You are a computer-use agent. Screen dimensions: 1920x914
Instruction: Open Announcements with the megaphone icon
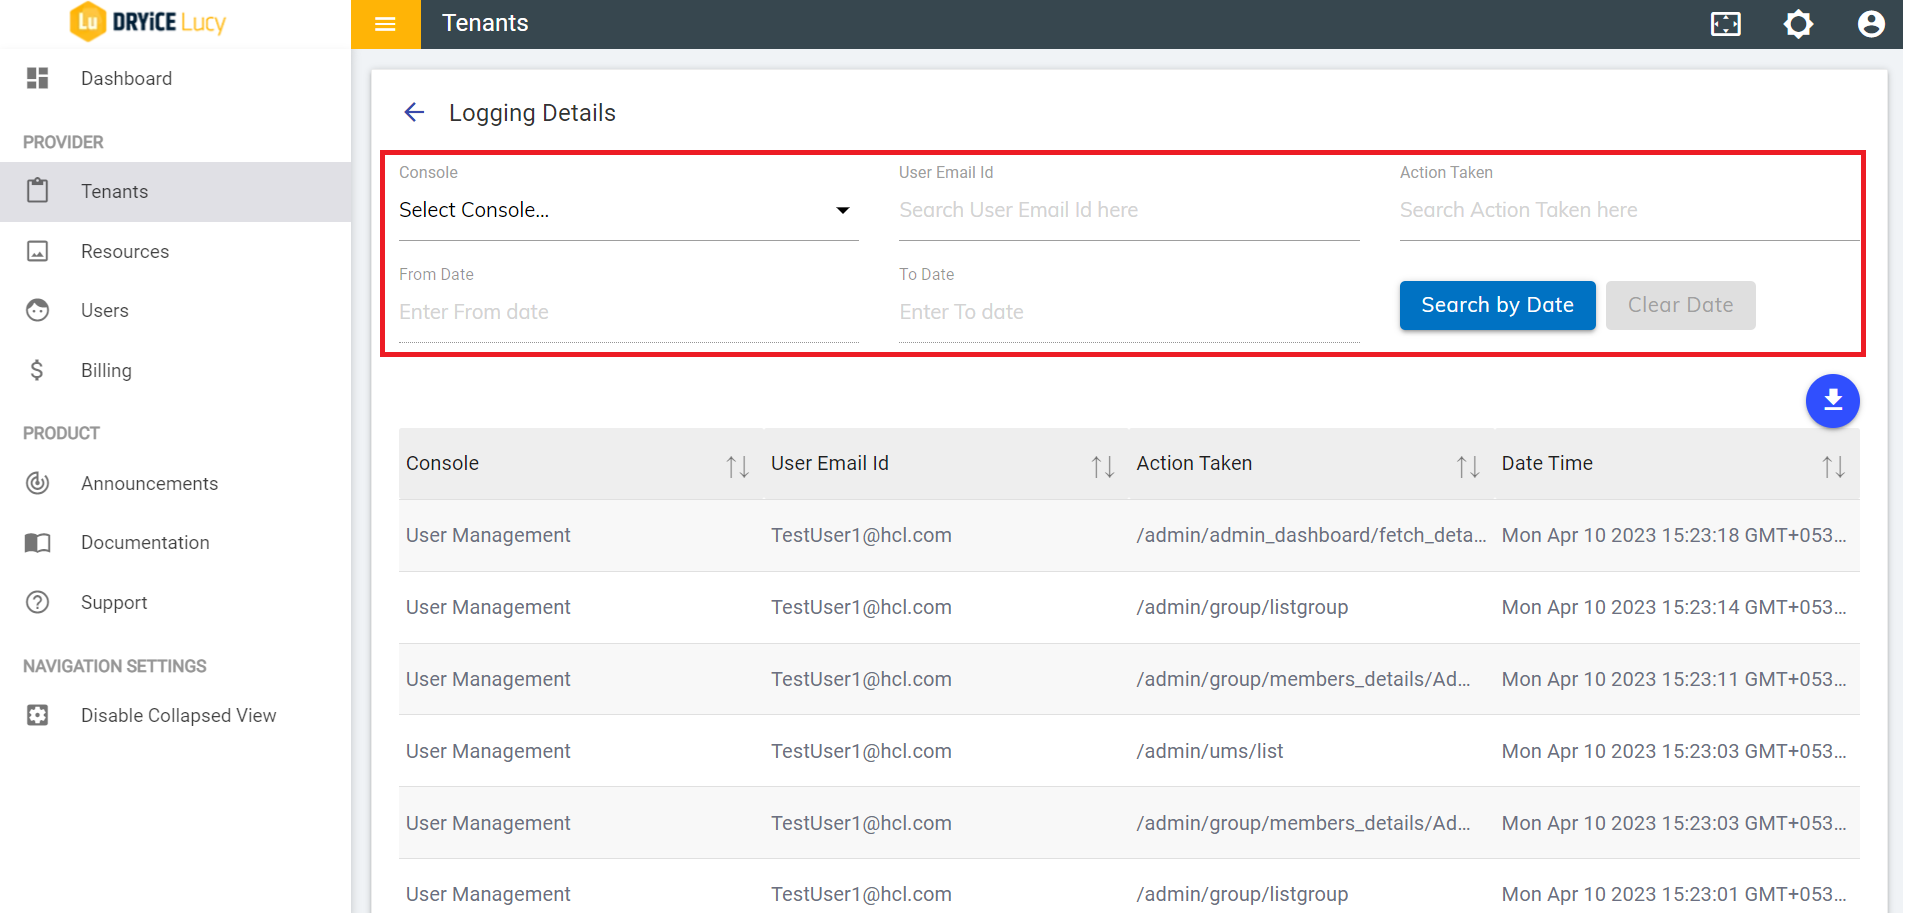coord(37,483)
